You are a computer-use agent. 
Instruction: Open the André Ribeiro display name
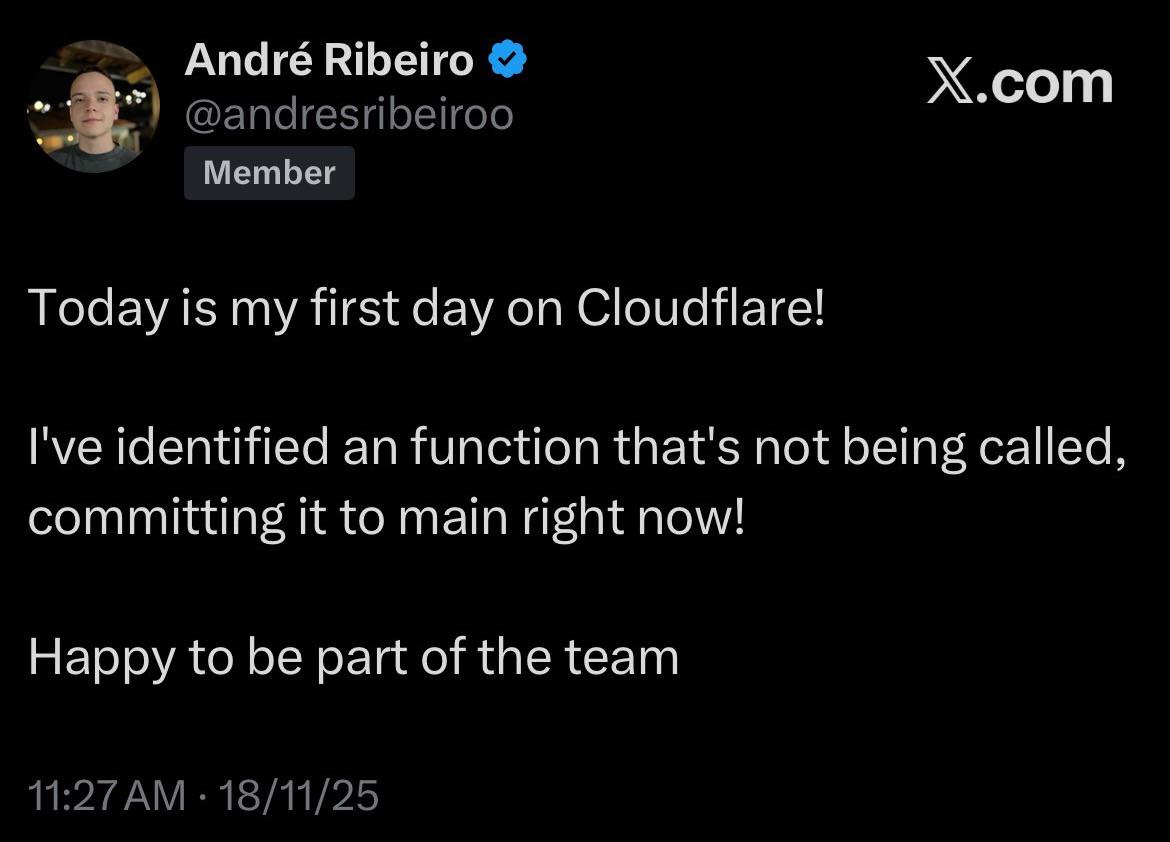click(x=329, y=62)
